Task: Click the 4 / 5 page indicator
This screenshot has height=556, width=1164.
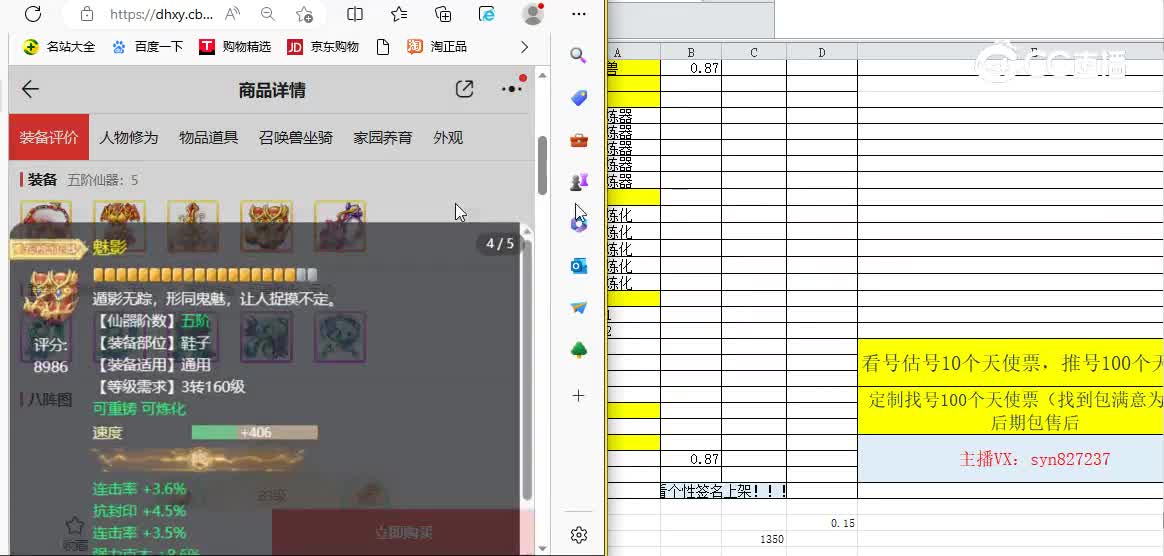Action: 500,243
